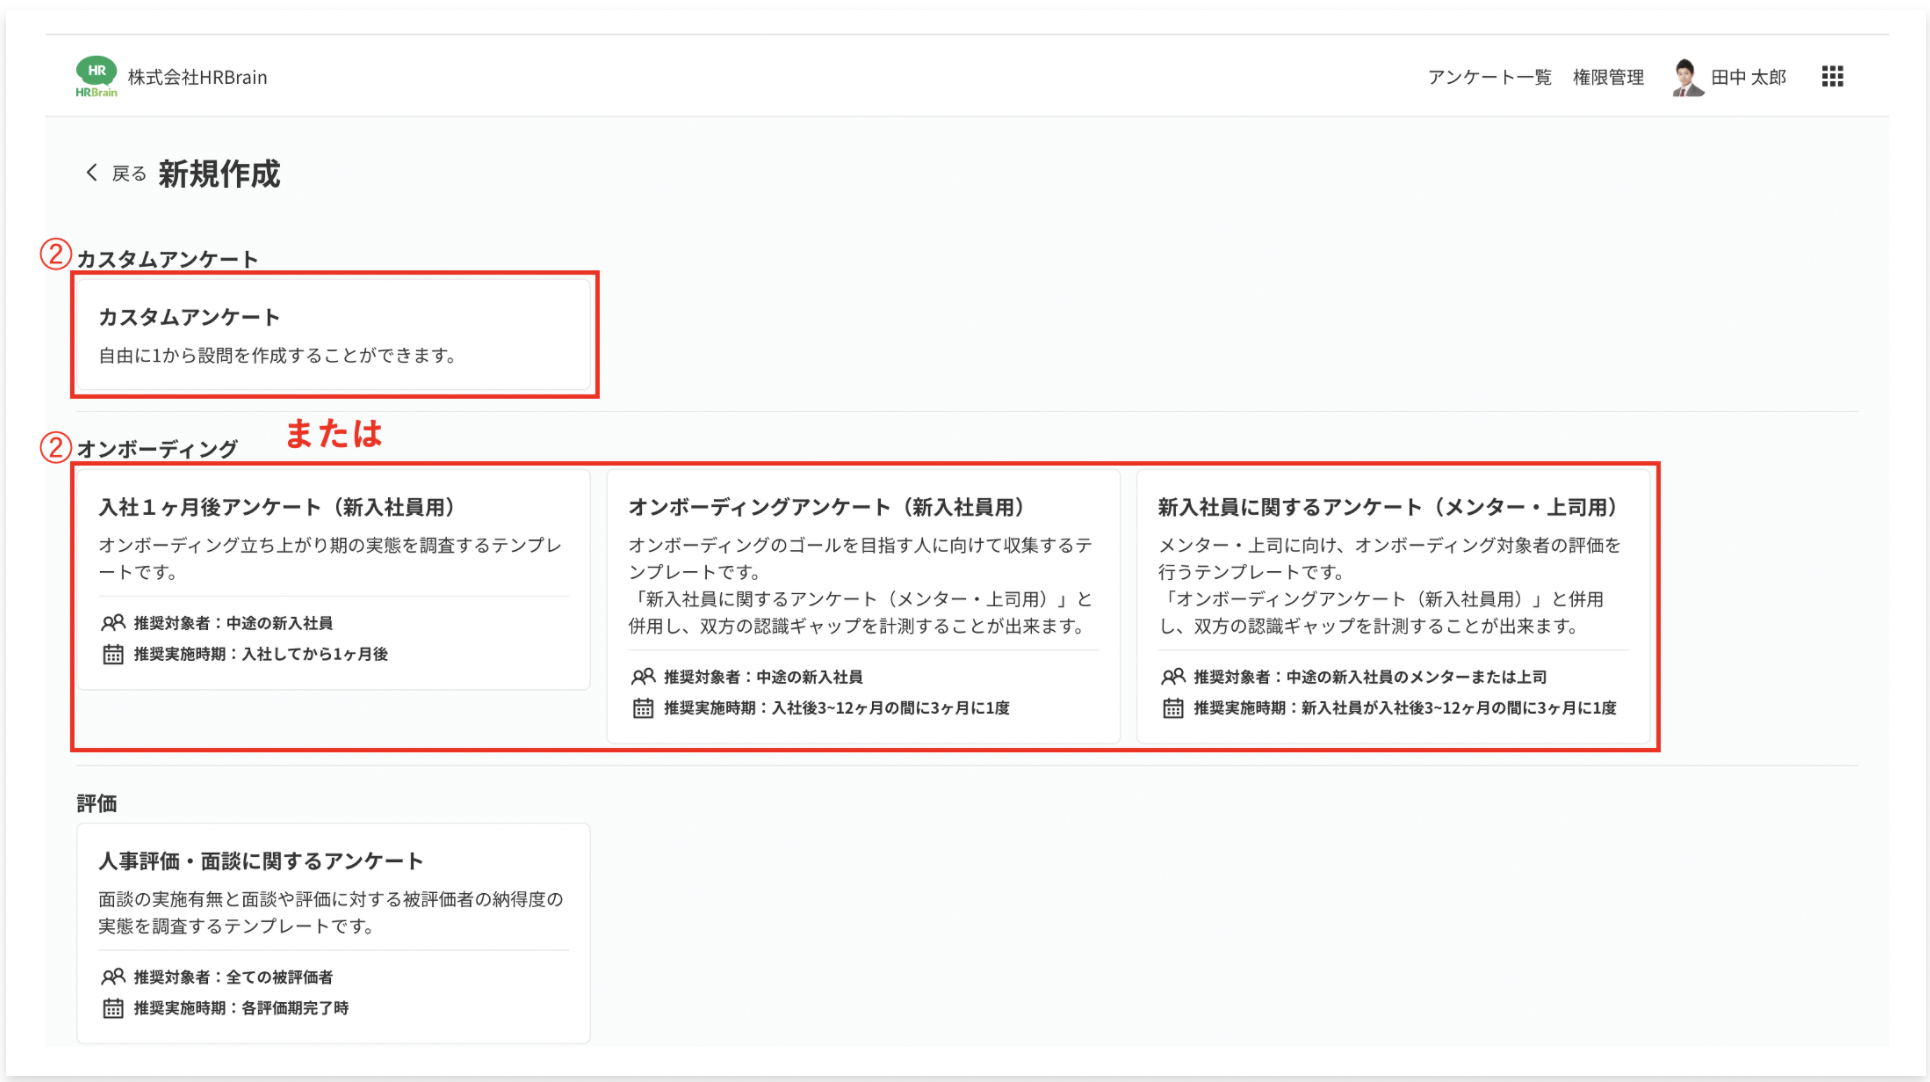
Task: Click text 推奨対象者：中途の新入社員 in 入社1ヶ月後 card
Action: pos(233,623)
